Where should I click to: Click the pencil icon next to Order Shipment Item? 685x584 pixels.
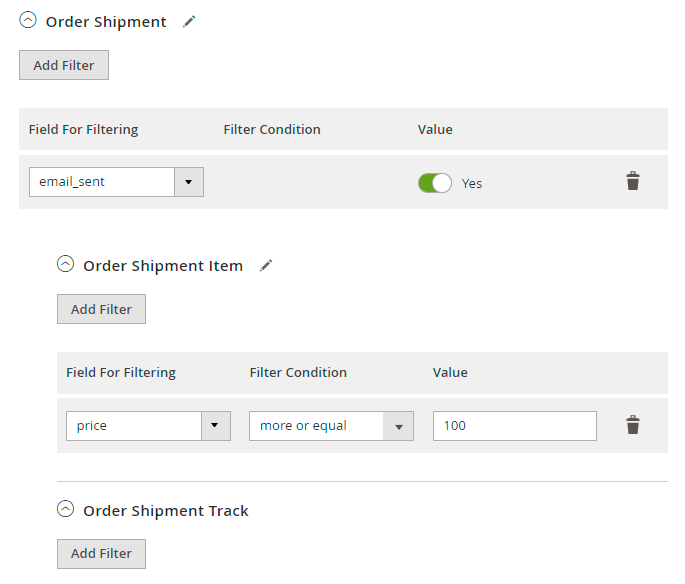point(266,266)
